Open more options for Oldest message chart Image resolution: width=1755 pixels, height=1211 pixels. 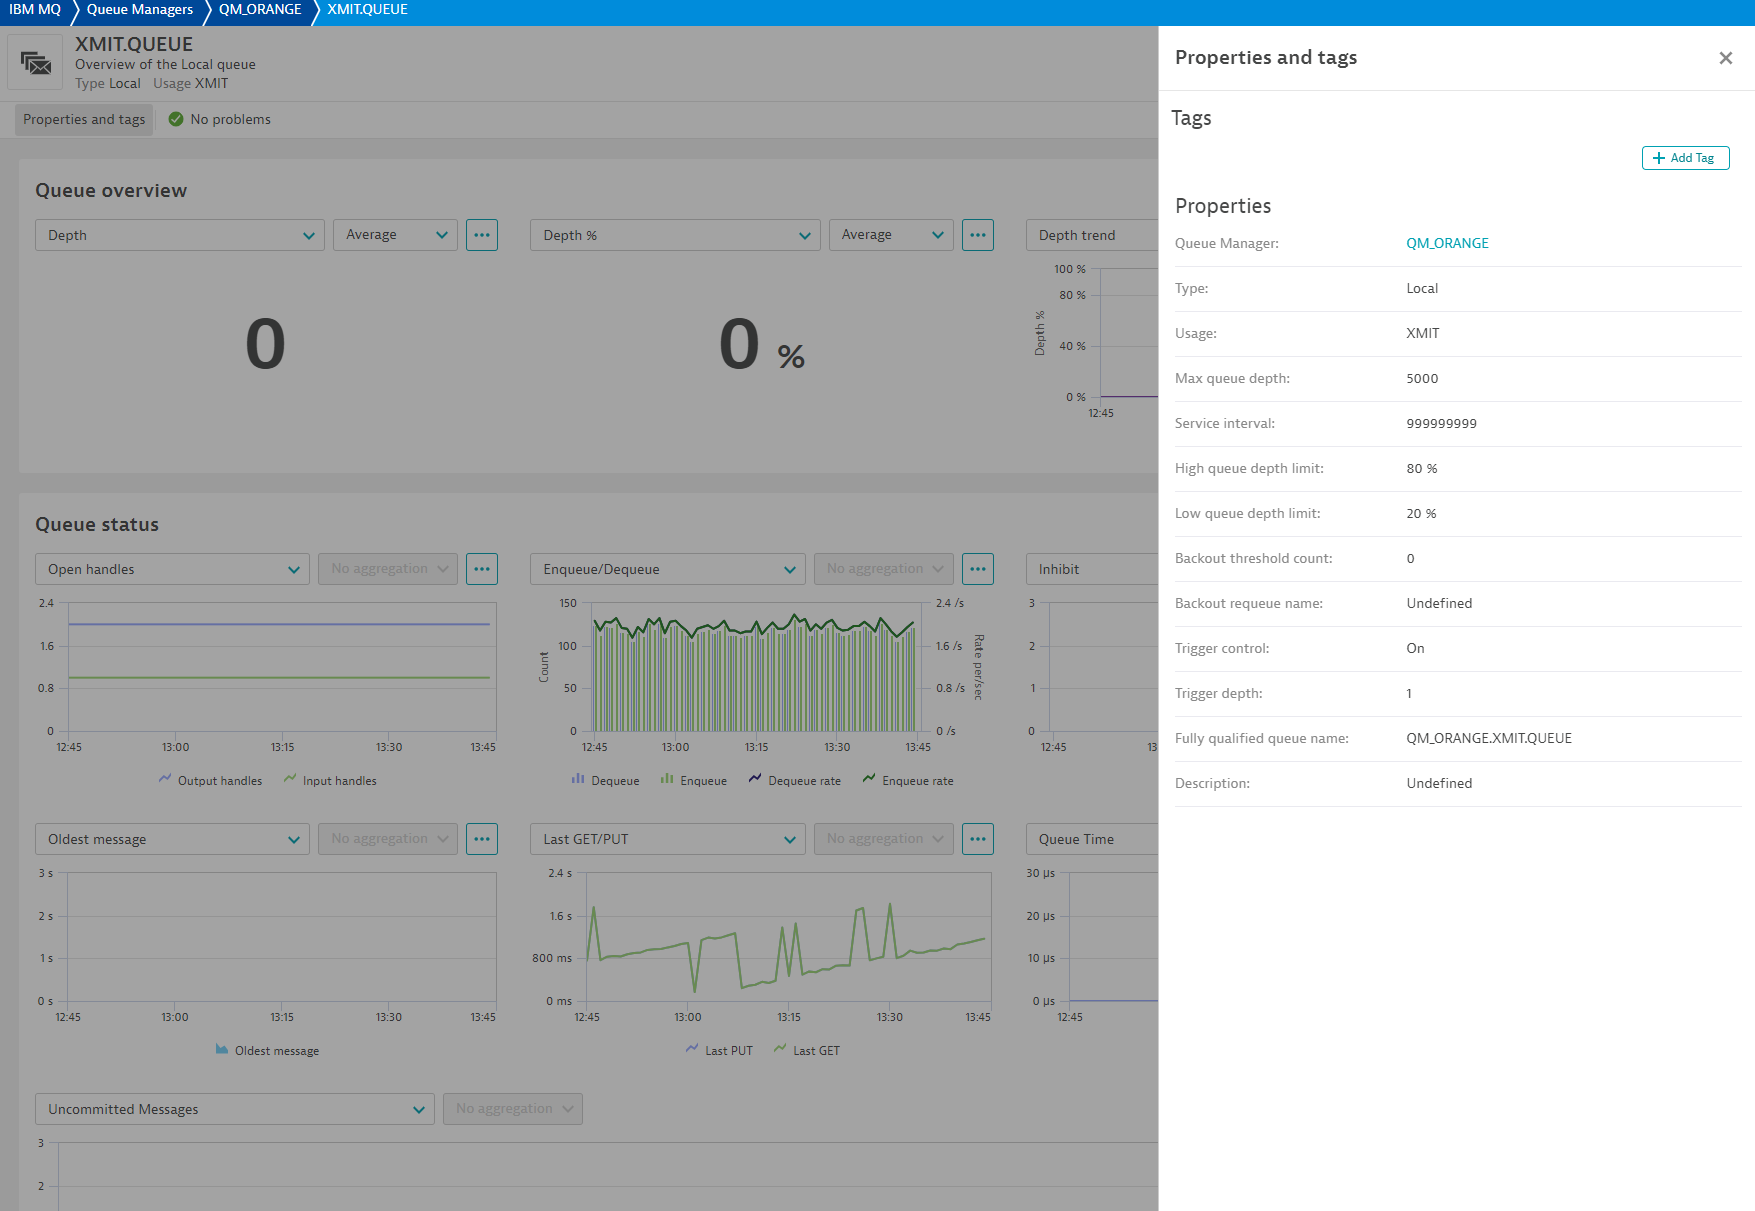482,839
